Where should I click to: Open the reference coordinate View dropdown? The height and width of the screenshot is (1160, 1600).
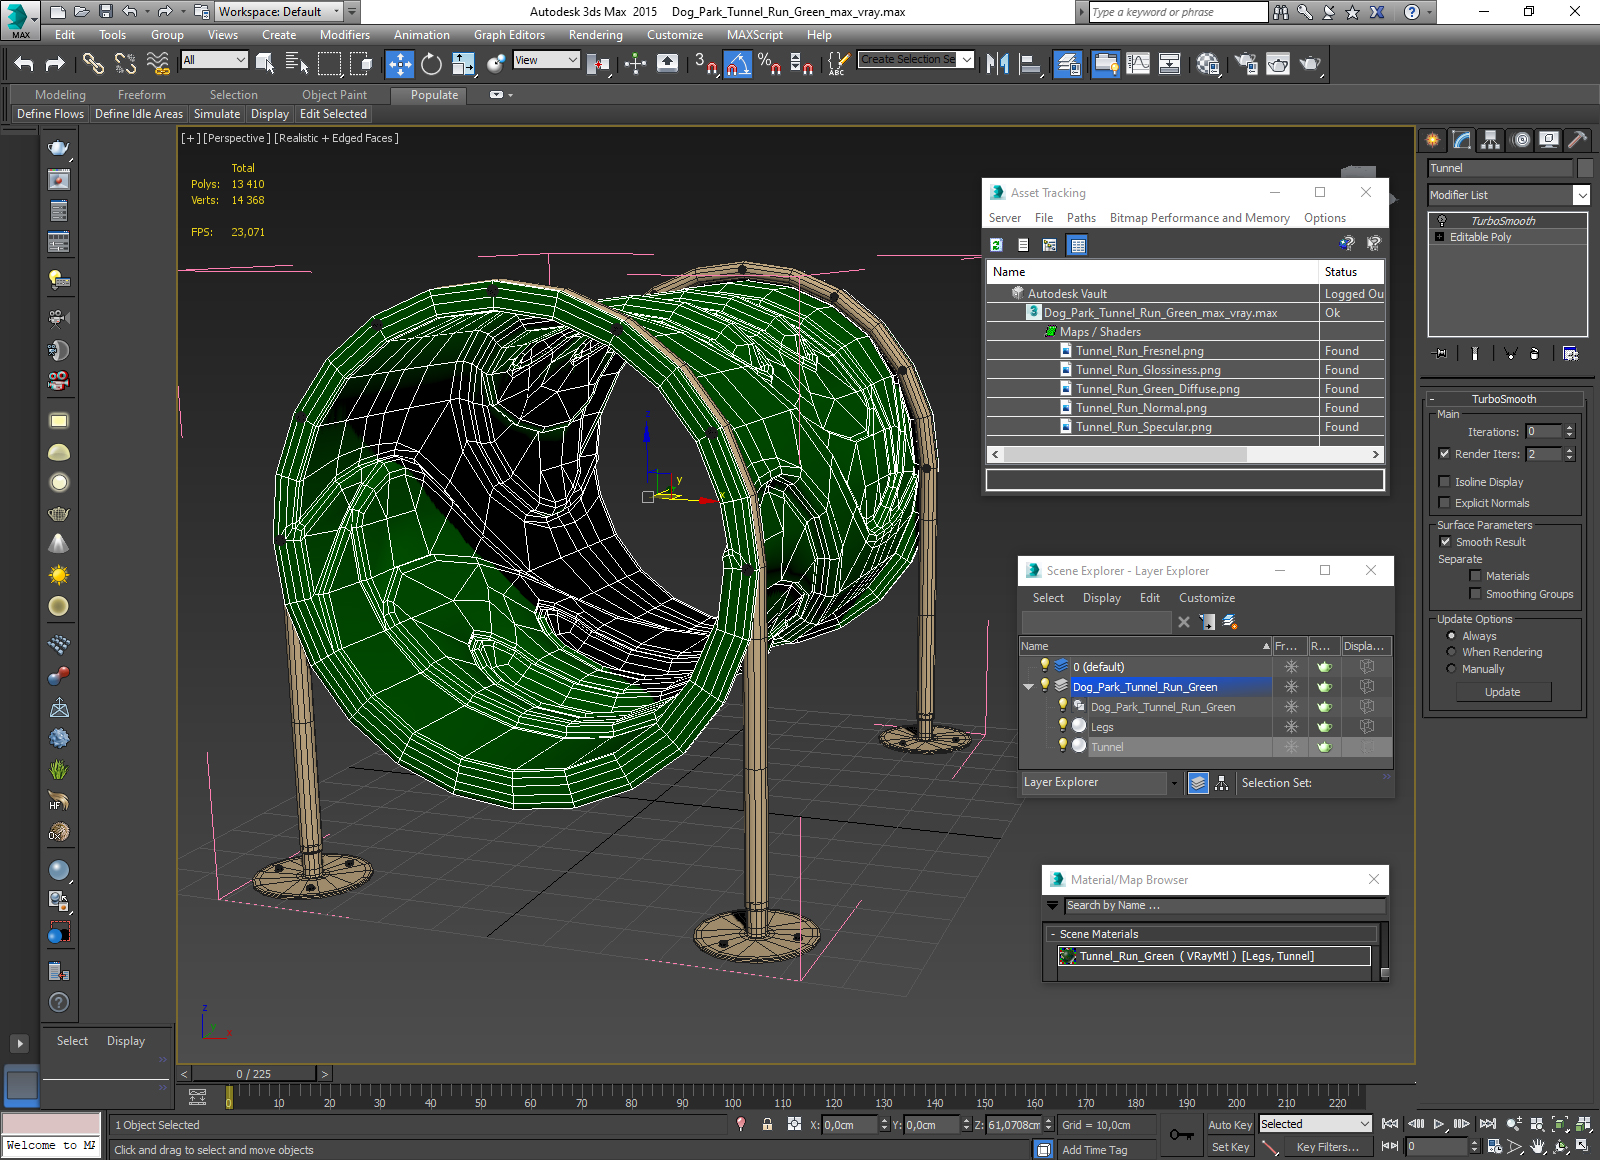(546, 60)
